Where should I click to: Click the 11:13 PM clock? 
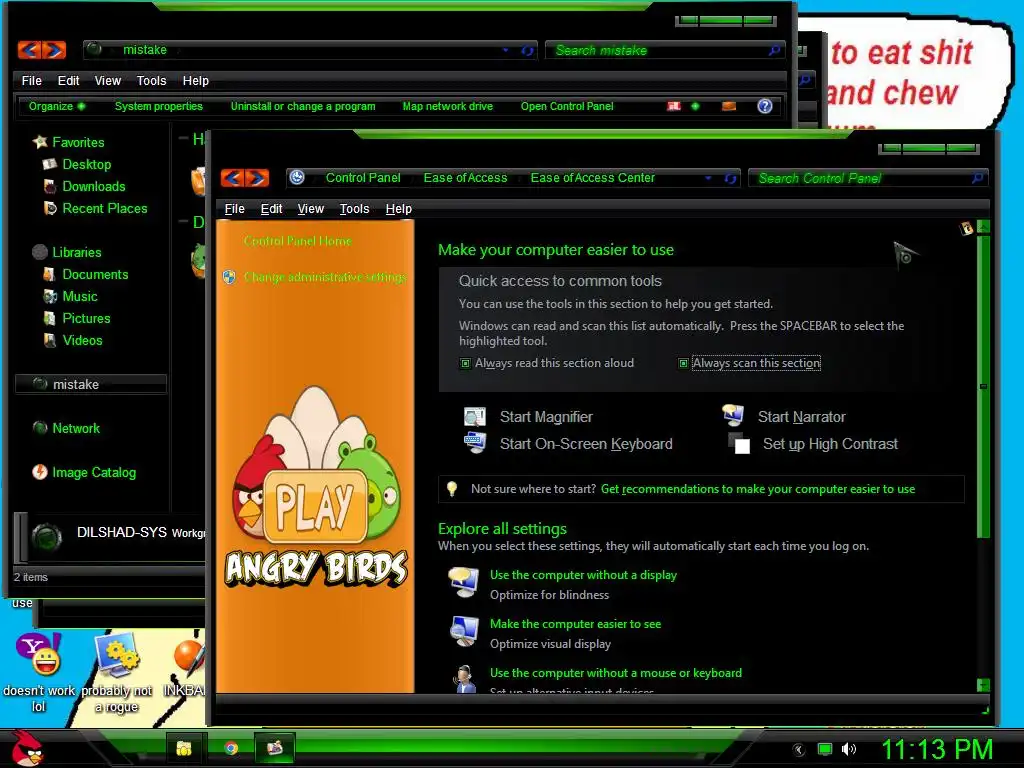(x=937, y=749)
